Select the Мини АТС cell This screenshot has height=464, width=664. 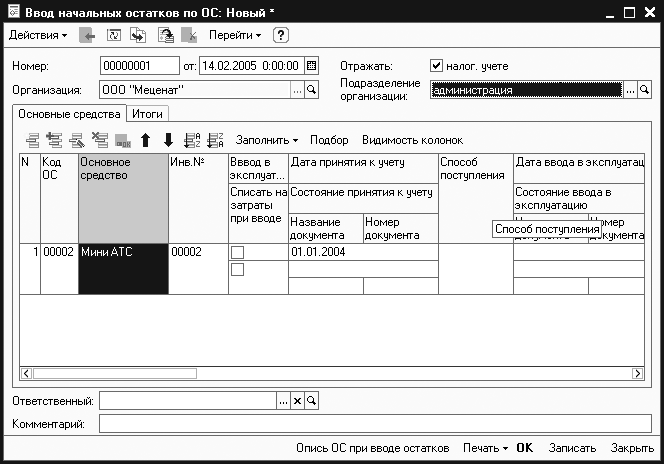[x=123, y=269]
